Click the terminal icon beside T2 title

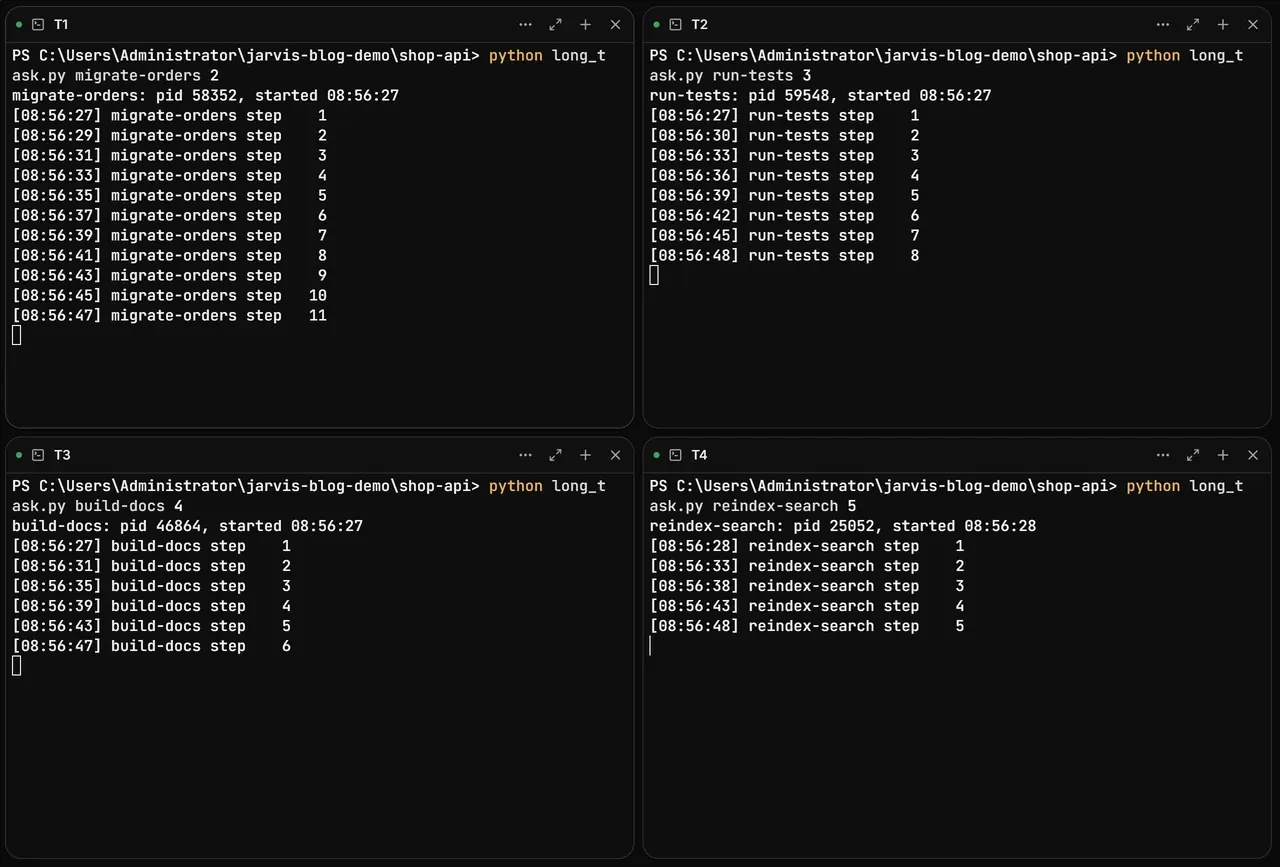pyautogui.click(x=675, y=24)
